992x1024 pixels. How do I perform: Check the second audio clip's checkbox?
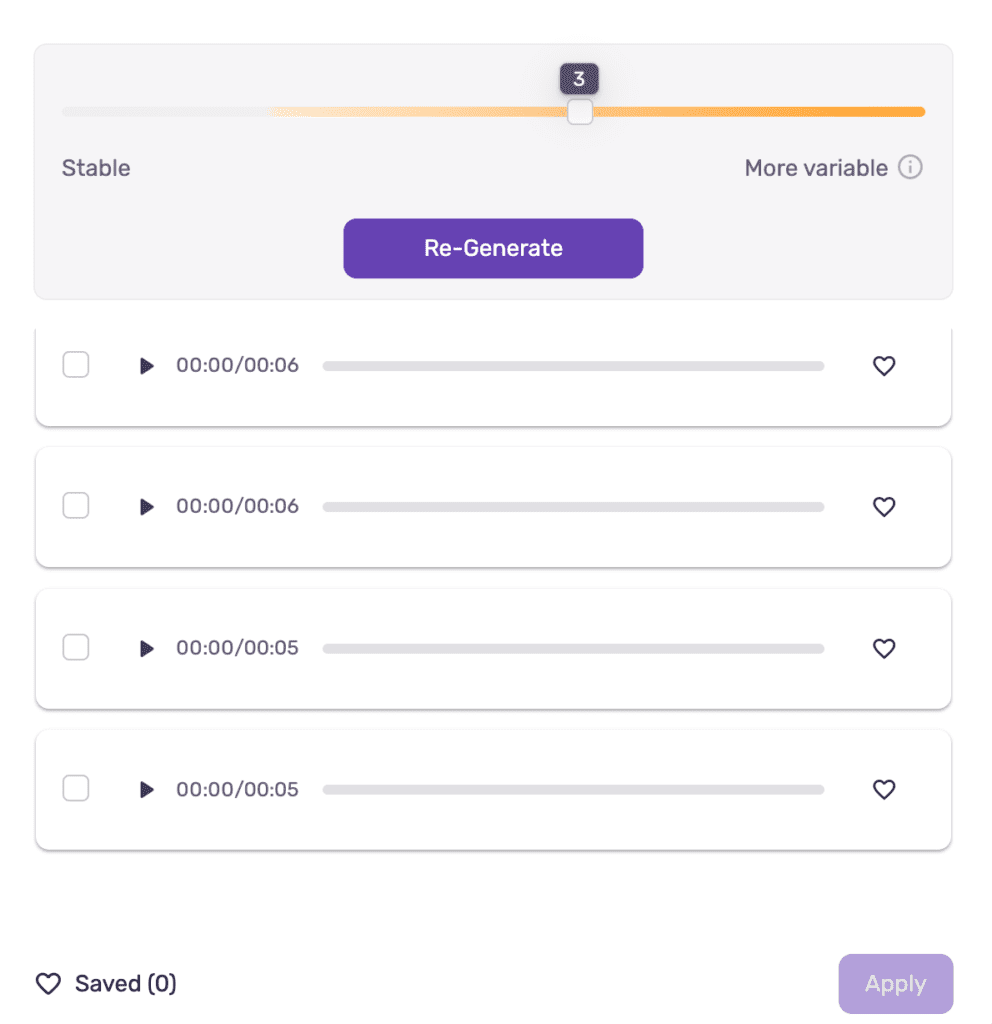pos(75,506)
